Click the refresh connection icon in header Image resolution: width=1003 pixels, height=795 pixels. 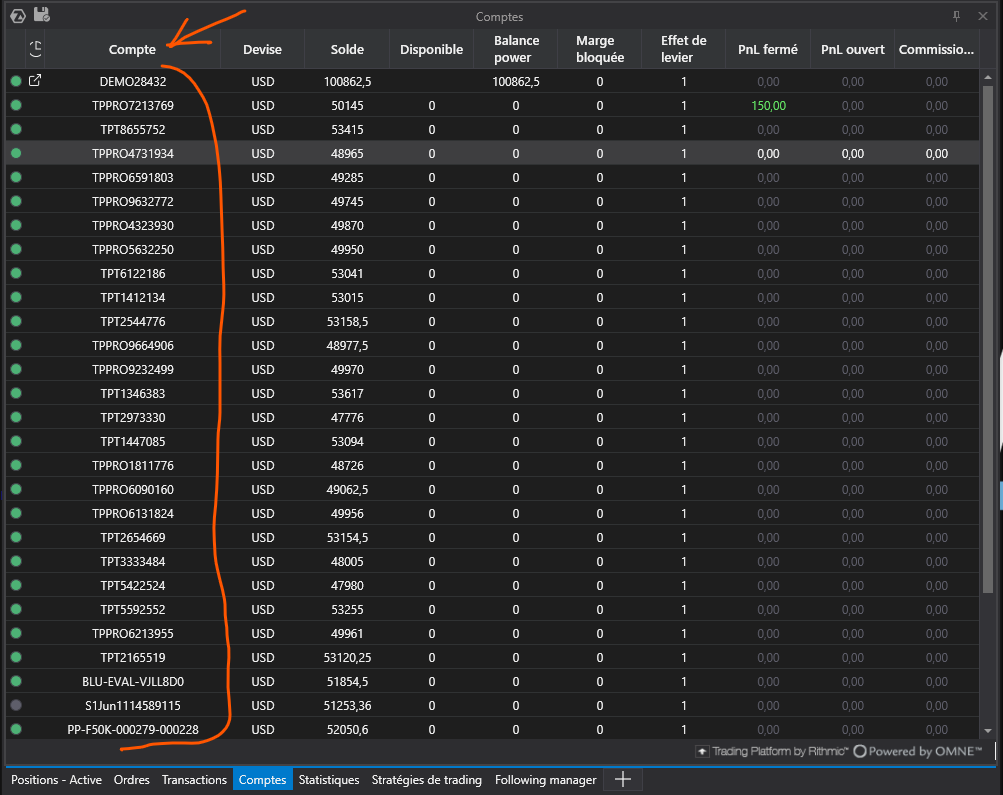[35, 49]
